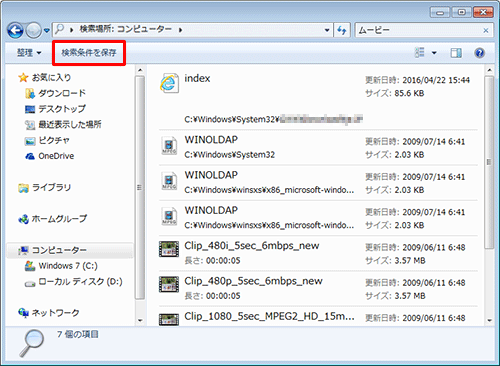Click the Clip_480i_5sec_6mbps_new video thumbnail

tap(169, 249)
